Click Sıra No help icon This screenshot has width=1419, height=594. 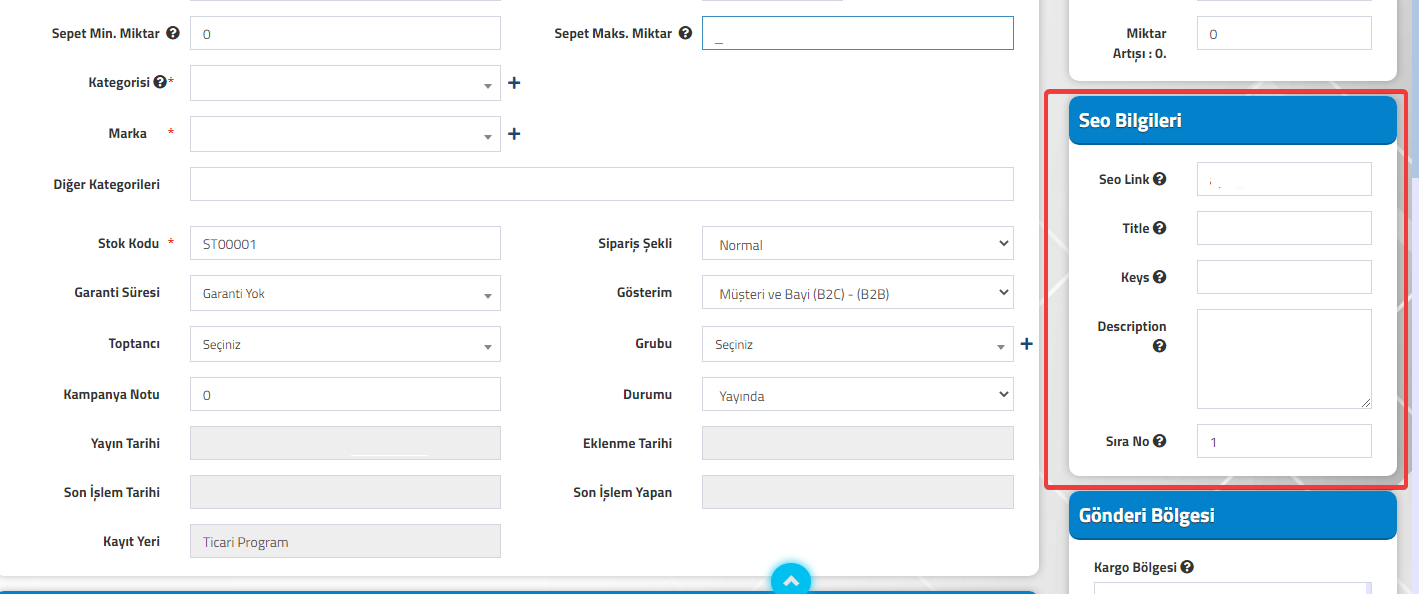(x=1160, y=441)
